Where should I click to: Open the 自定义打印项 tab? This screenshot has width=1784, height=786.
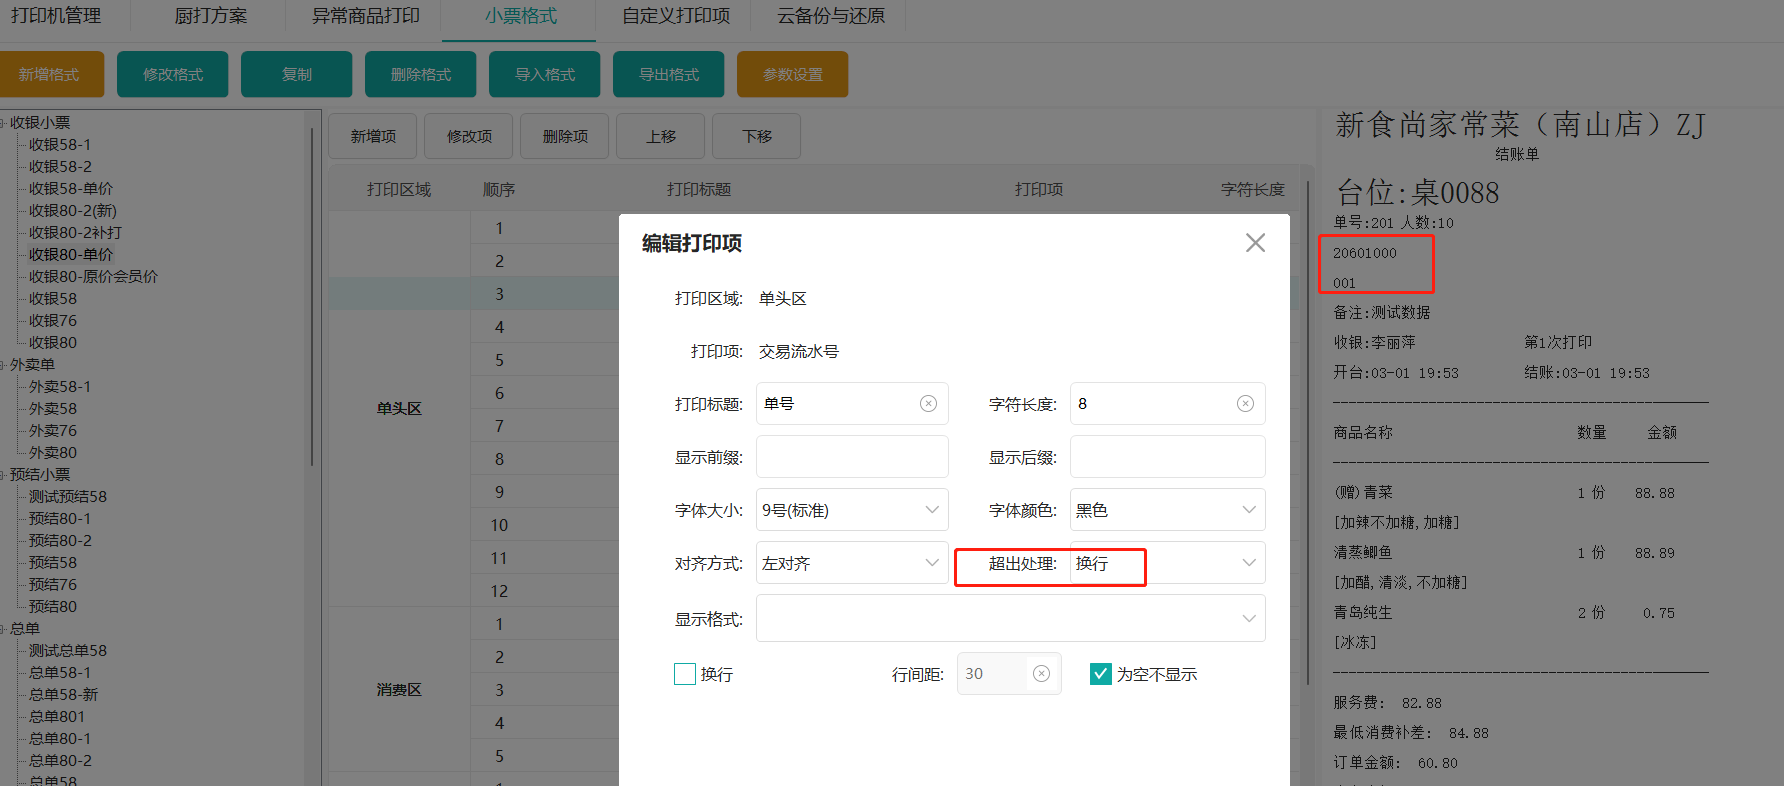pyautogui.click(x=676, y=16)
